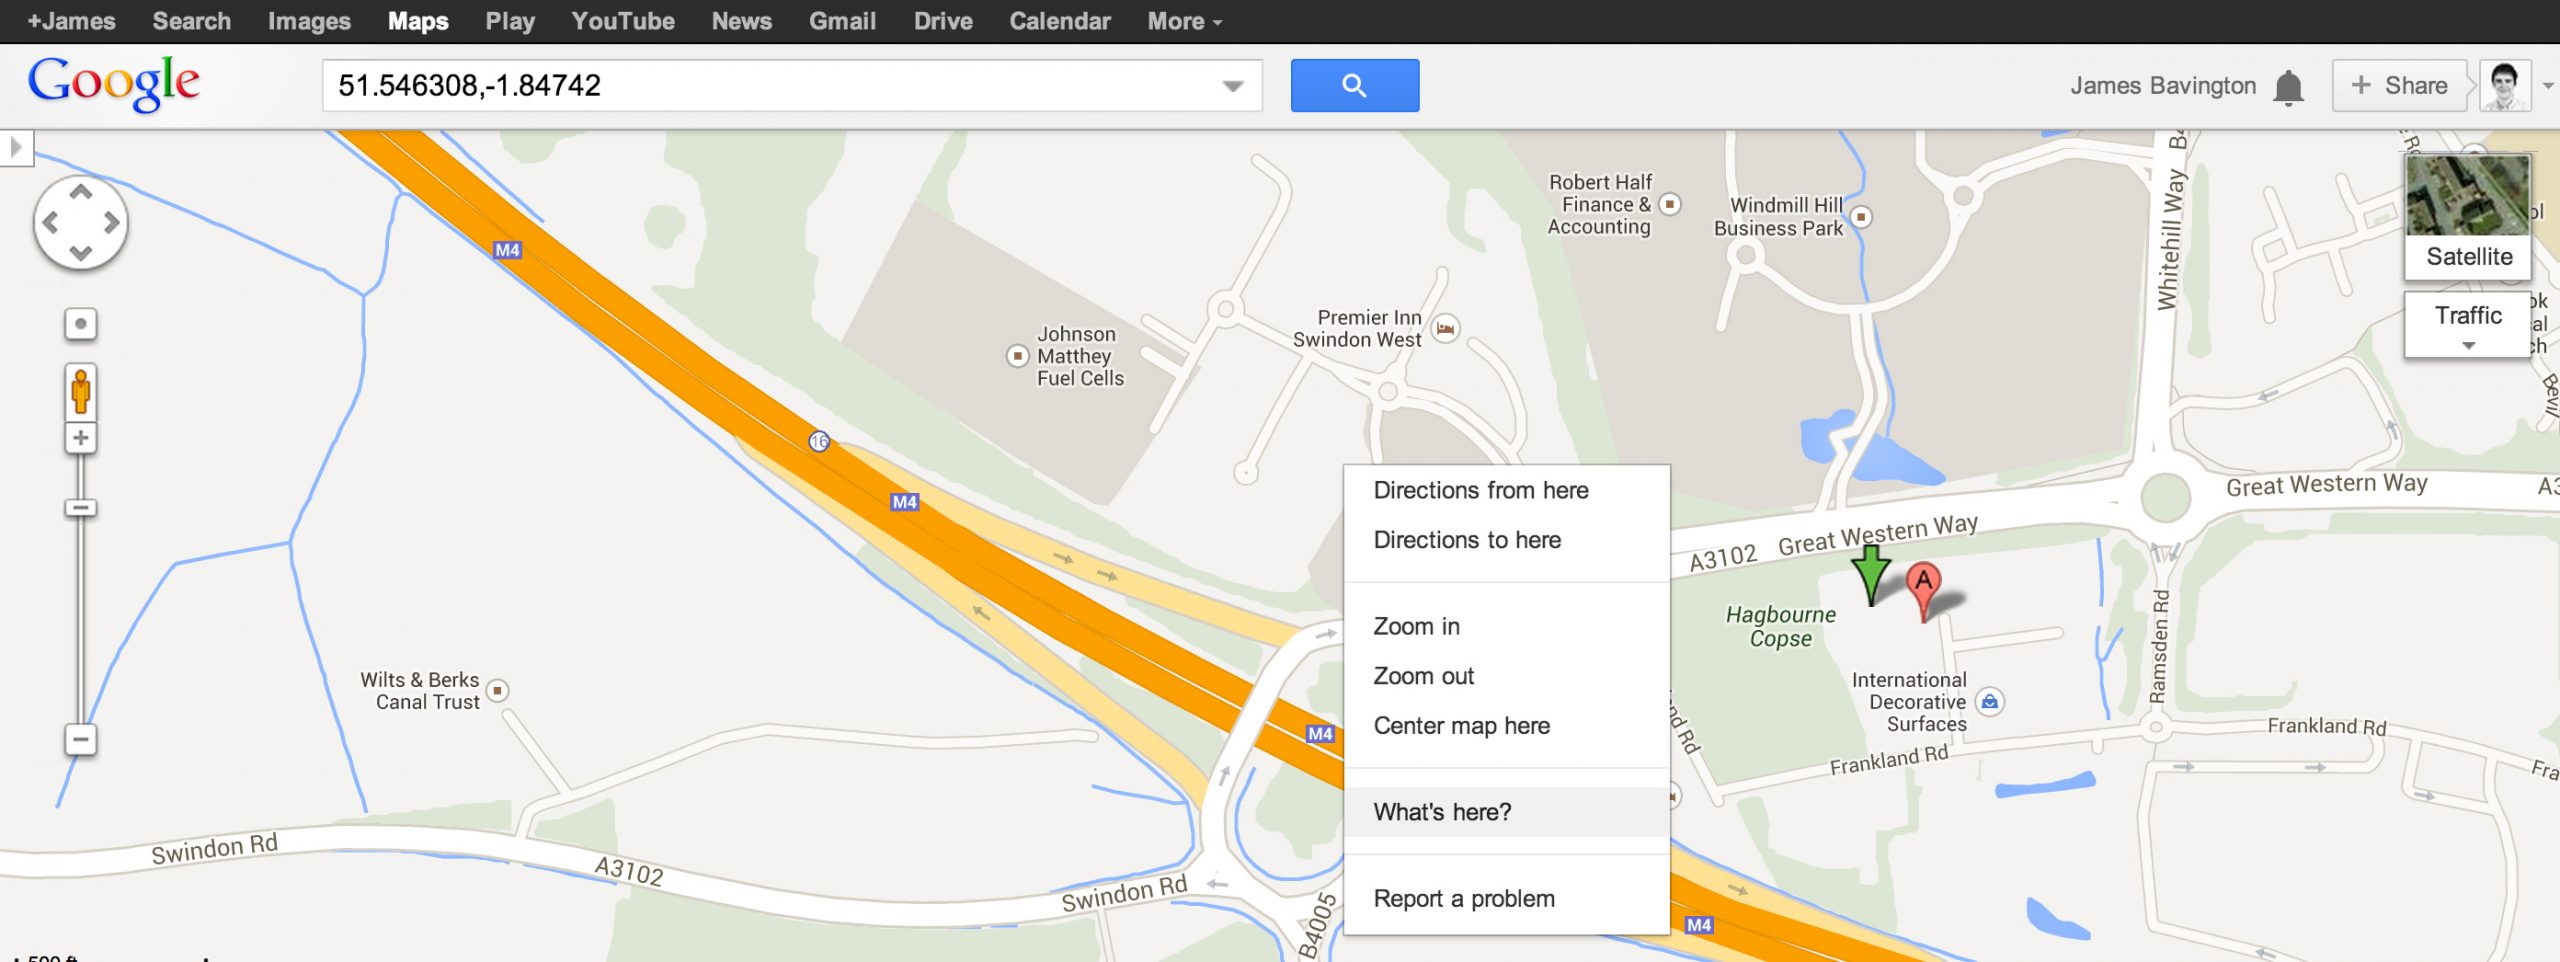The width and height of the screenshot is (2560, 962).
Task: Click the Wilts & Berks Canal Trust marker
Action: click(497, 691)
